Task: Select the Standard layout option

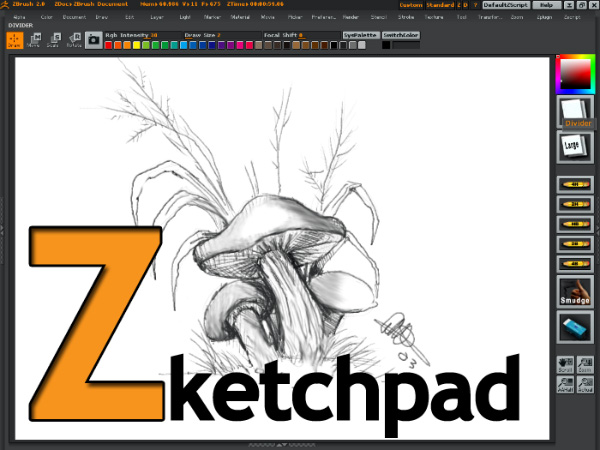Action: [440, 5]
